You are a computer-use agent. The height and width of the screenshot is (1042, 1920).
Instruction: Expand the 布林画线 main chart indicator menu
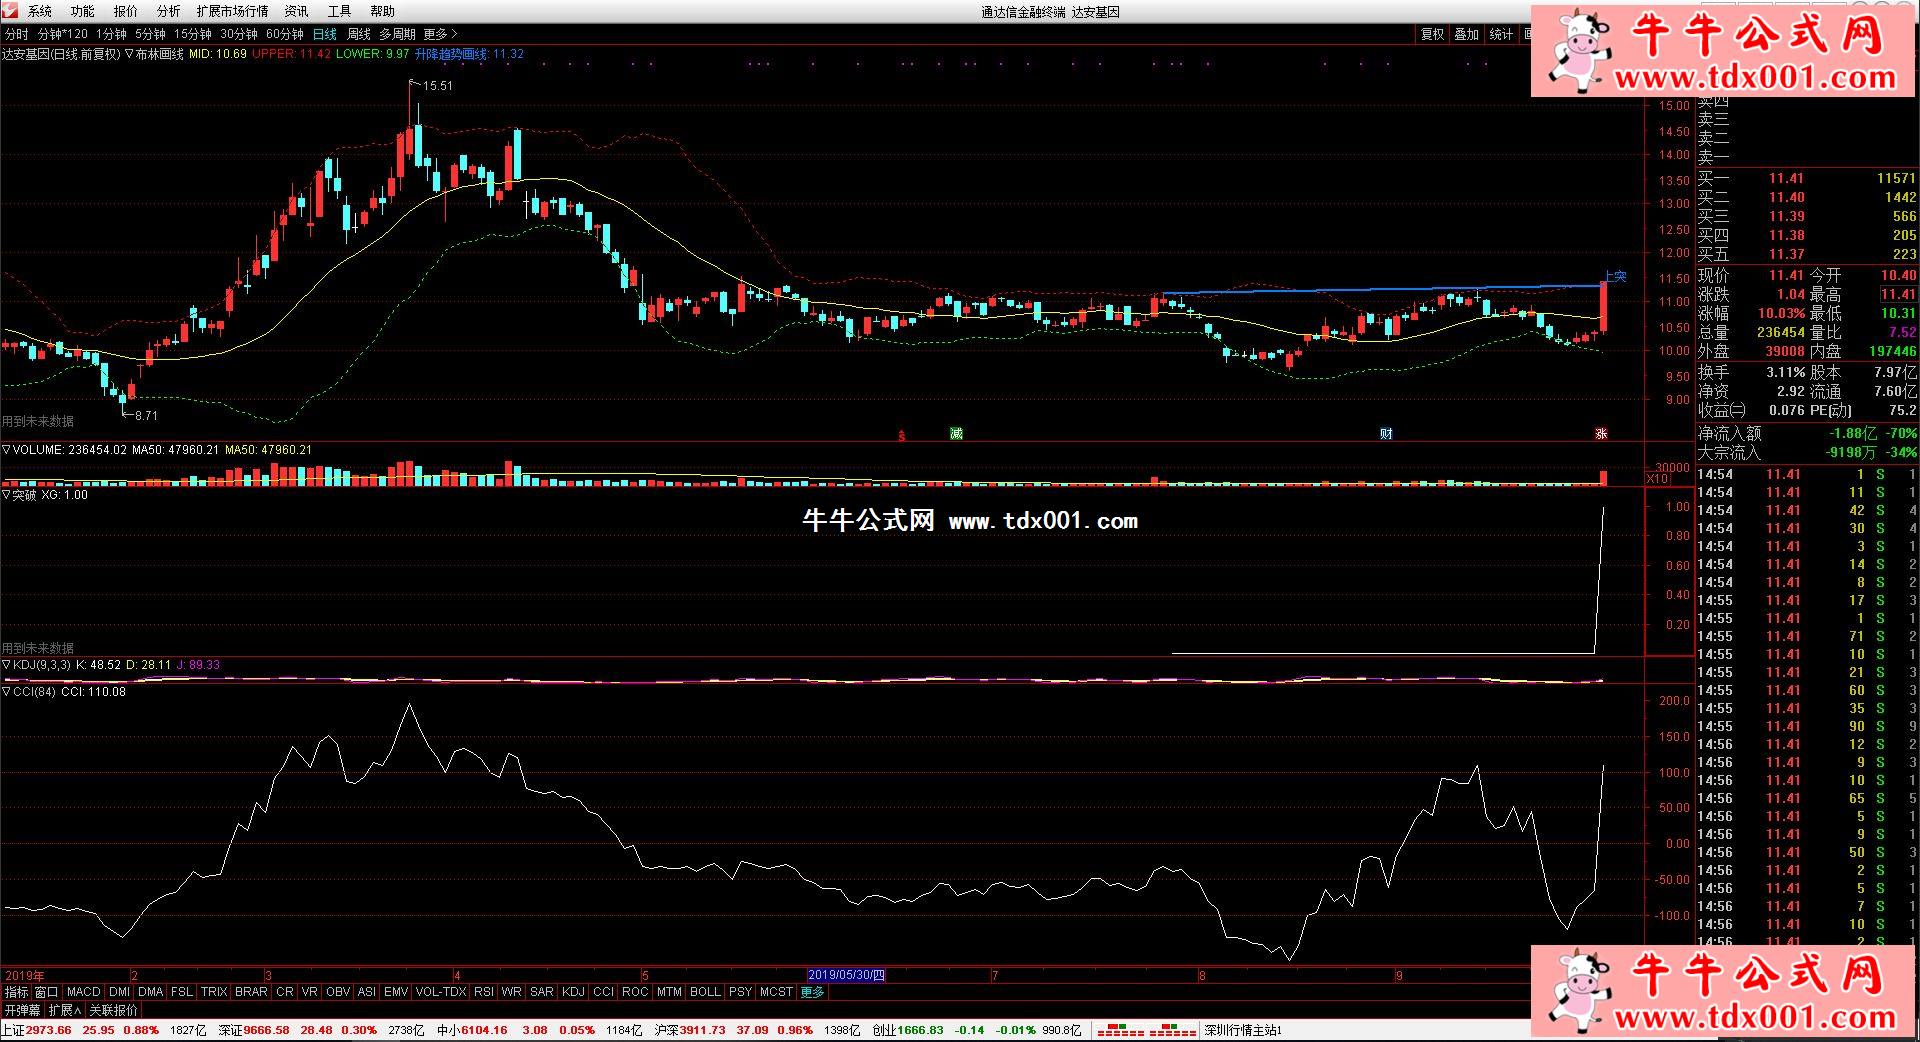pyautogui.click(x=129, y=54)
